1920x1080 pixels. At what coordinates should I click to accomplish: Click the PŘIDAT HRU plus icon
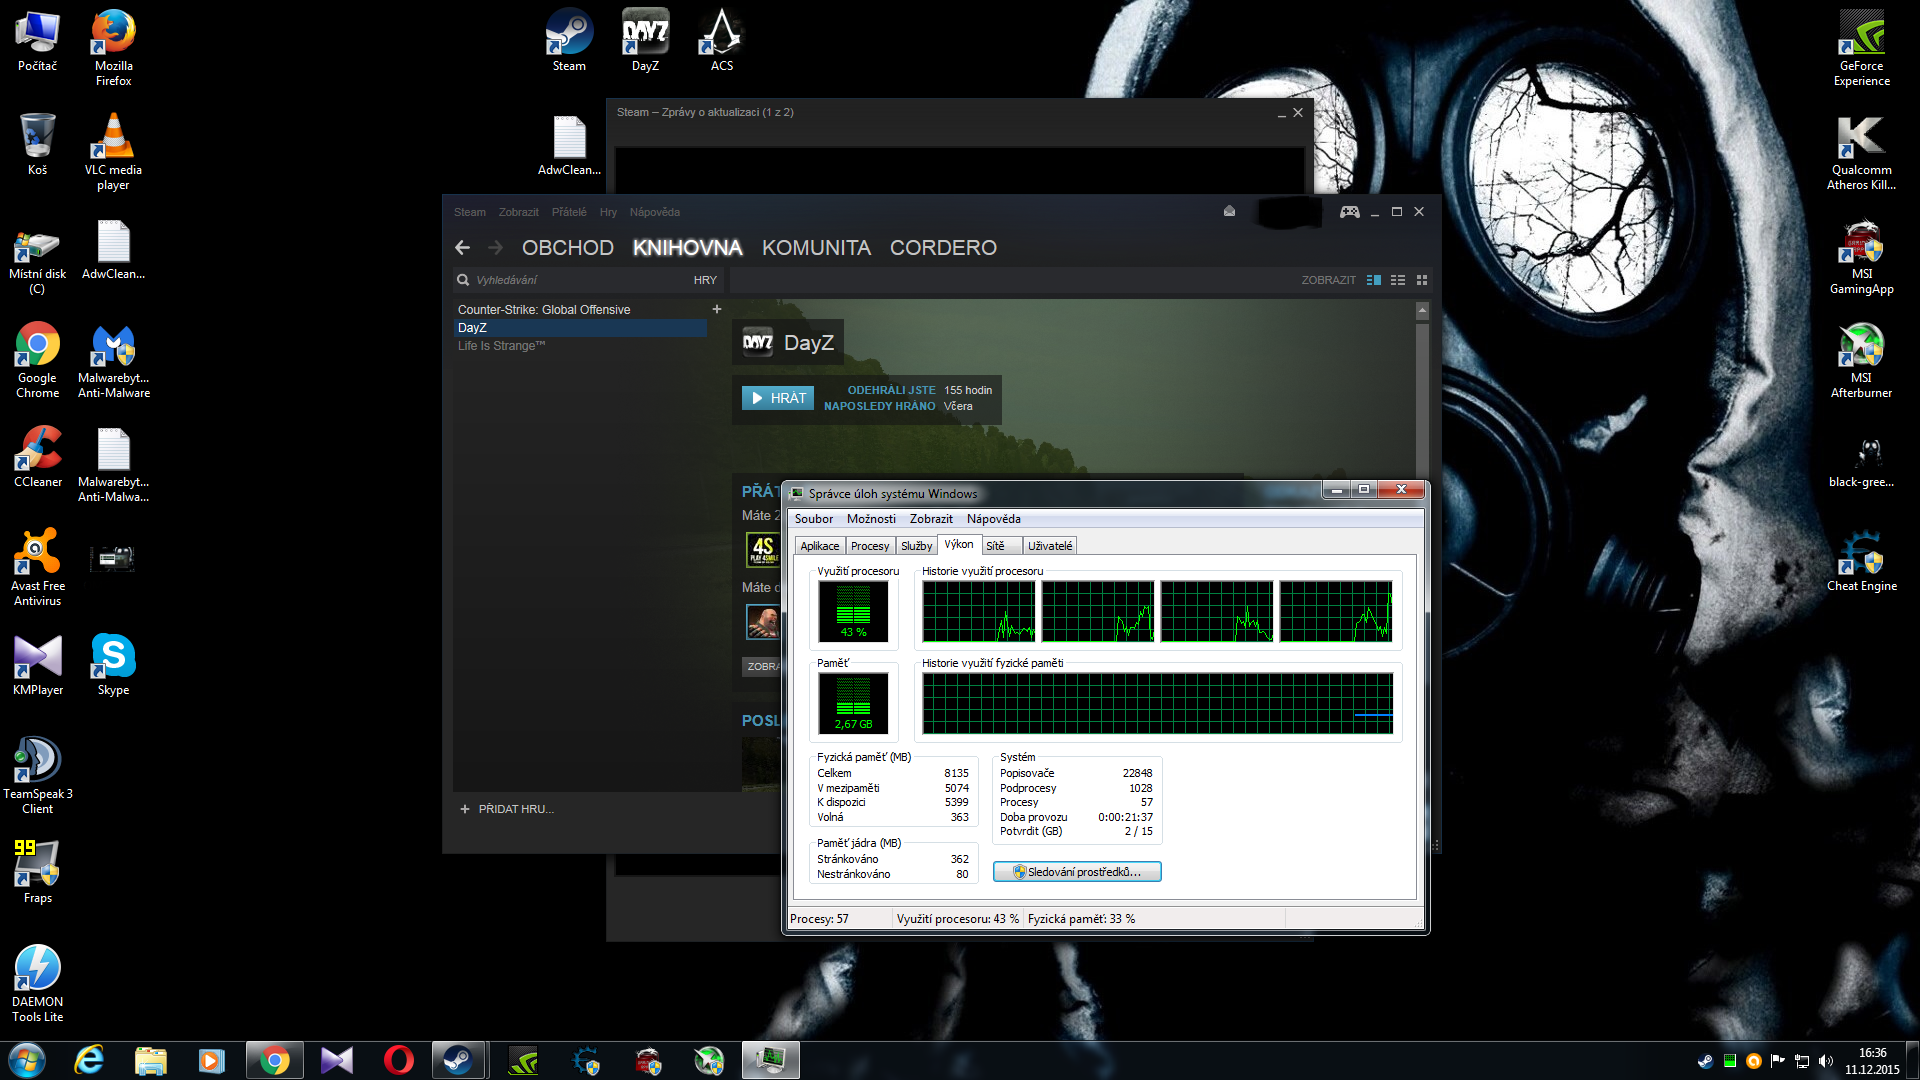coord(465,809)
